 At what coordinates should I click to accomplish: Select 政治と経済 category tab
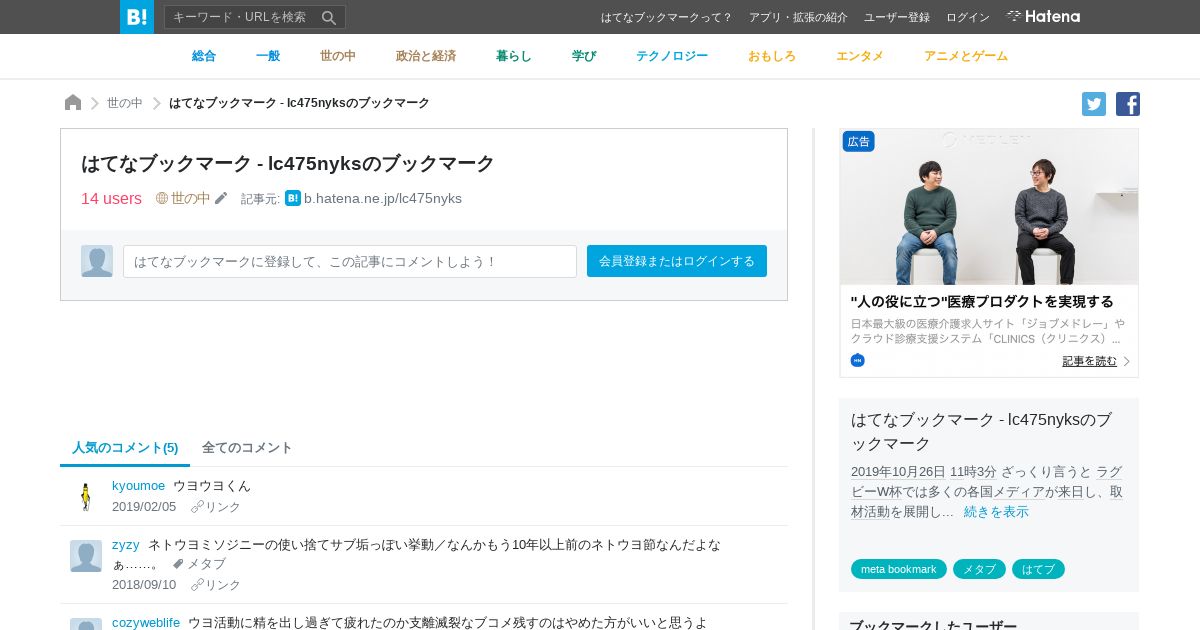click(x=426, y=56)
